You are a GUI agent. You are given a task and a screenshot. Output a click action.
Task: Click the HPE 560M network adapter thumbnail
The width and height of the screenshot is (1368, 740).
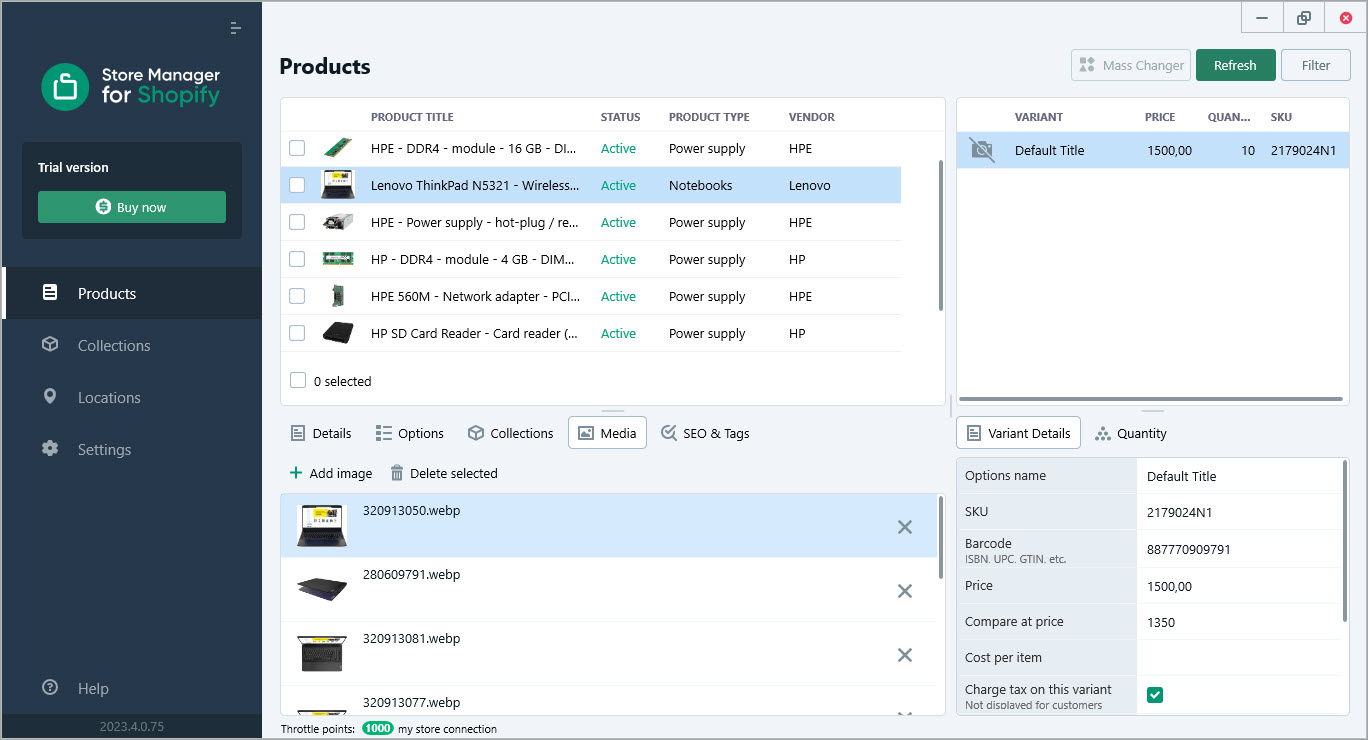(x=338, y=296)
